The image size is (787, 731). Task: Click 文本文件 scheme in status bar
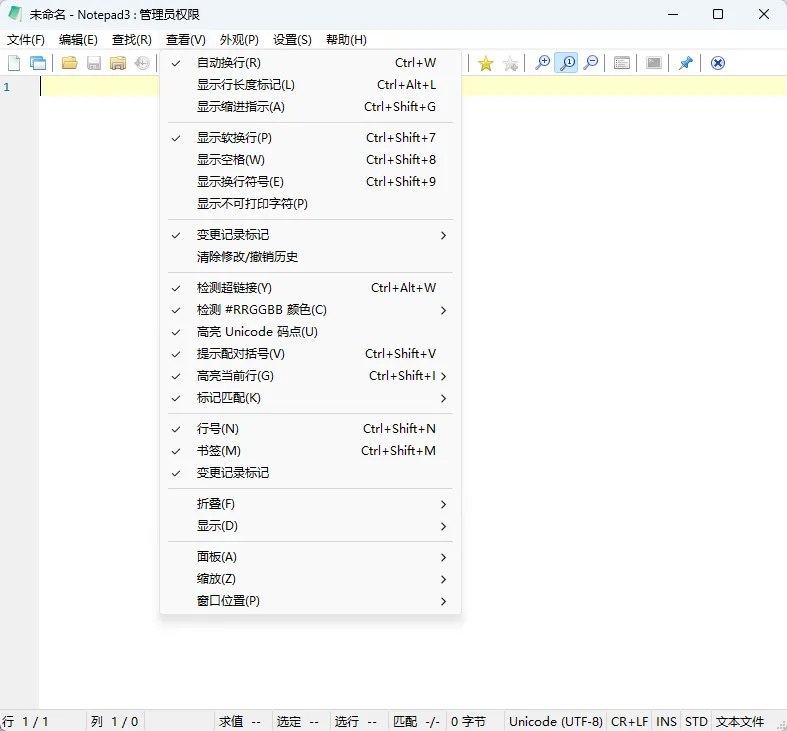coord(740,721)
